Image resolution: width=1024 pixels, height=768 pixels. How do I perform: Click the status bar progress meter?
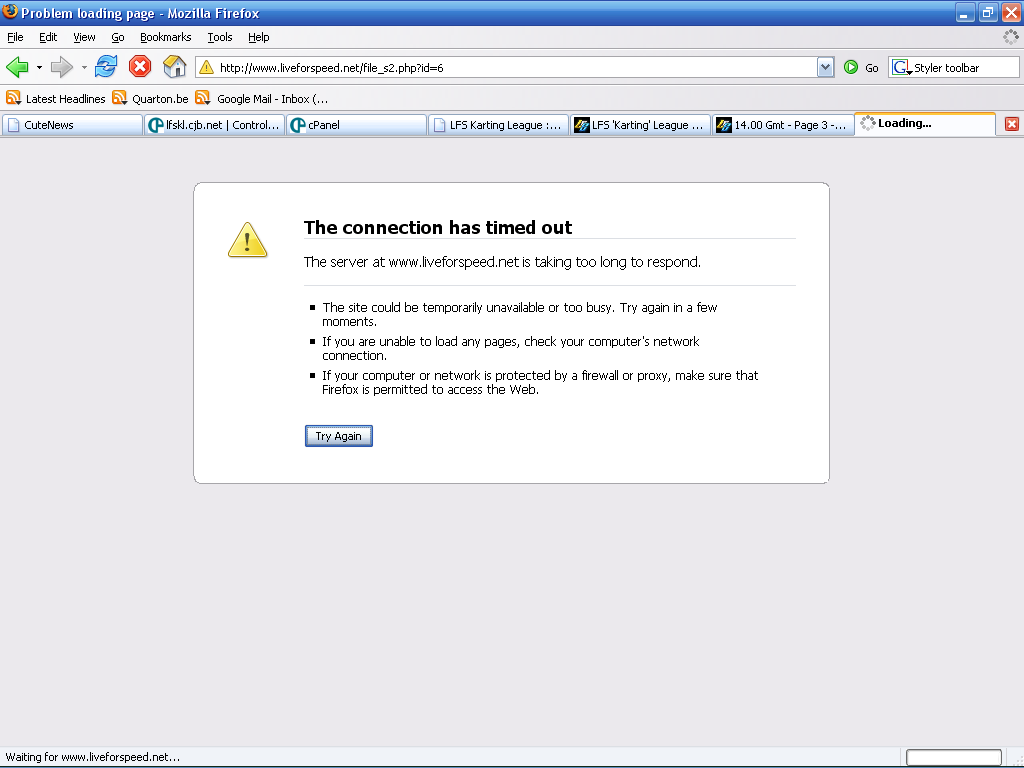[x=953, y=758]
